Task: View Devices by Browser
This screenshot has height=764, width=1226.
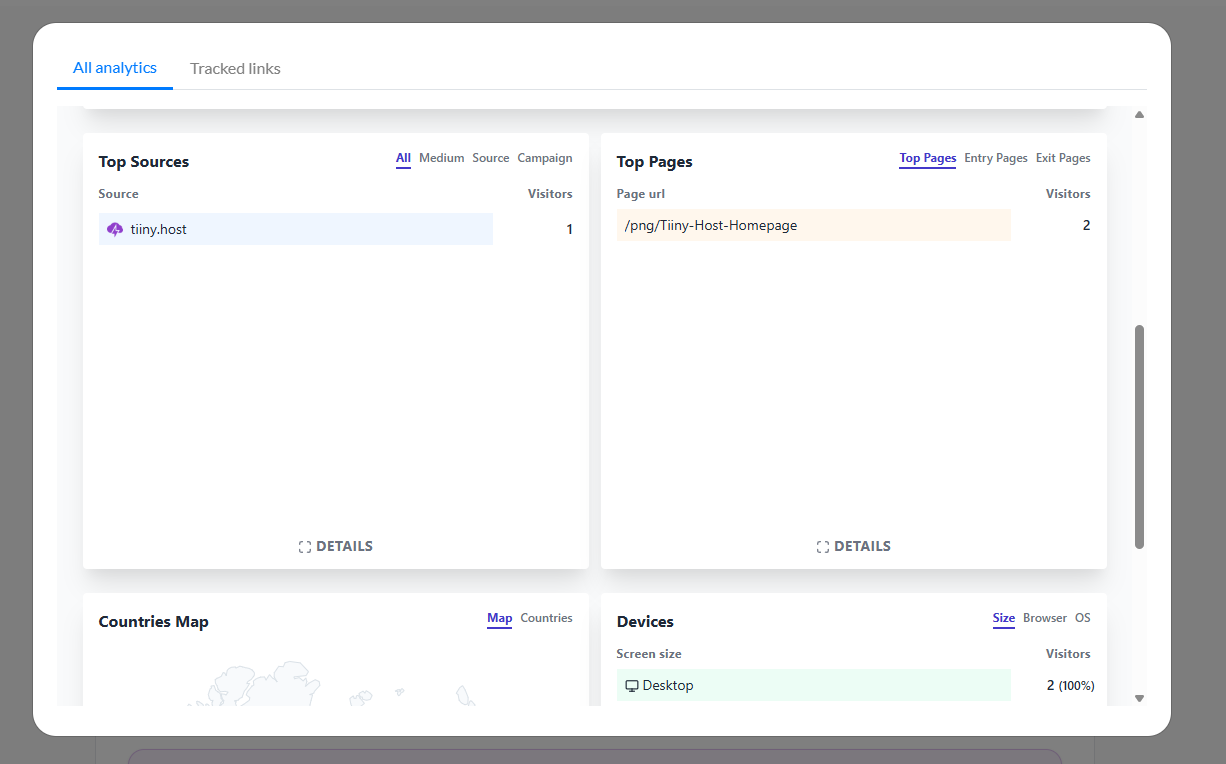Action: [x=1045, y=618]
